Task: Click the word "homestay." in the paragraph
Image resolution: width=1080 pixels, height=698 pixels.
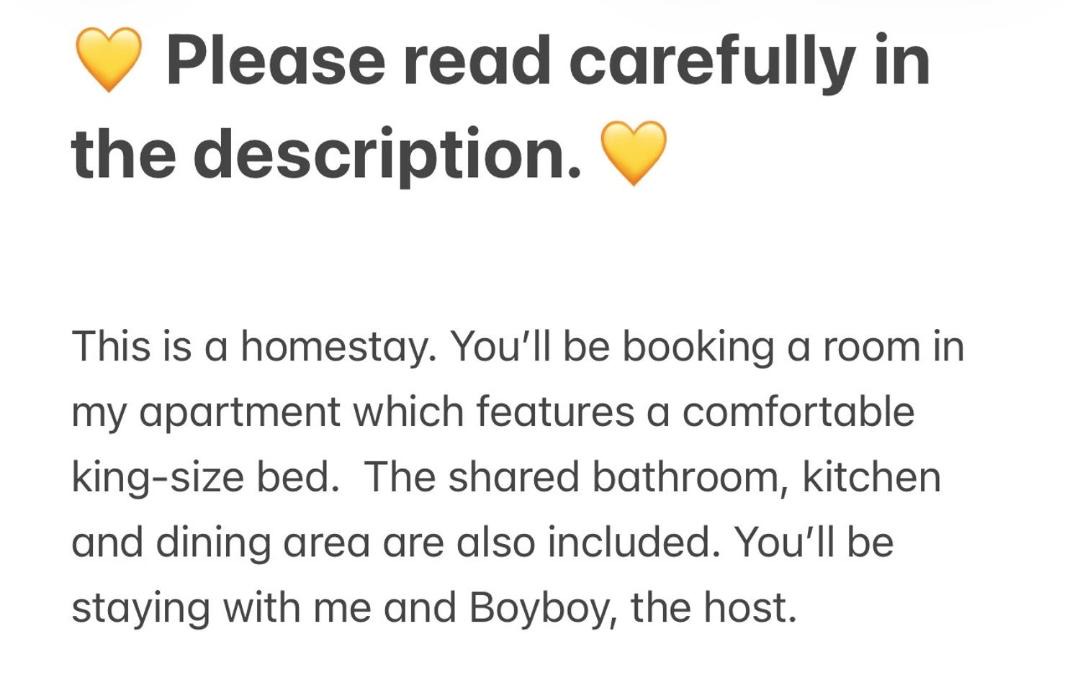Action: pyautogui.click(x=338, y=347)
